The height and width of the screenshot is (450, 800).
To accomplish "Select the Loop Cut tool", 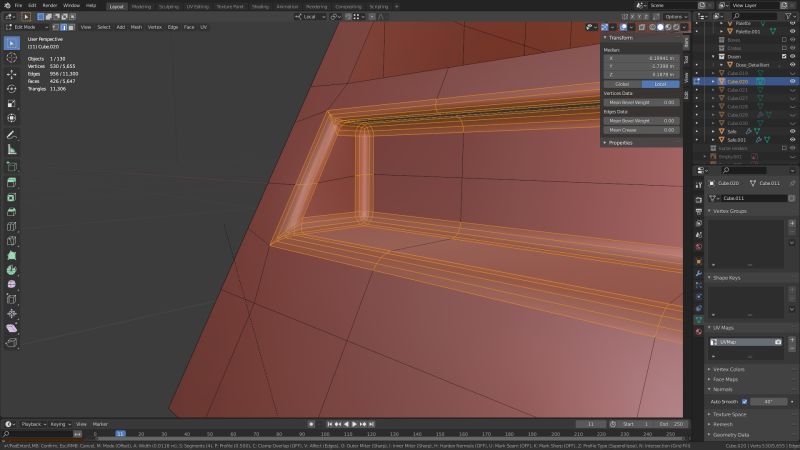I will tap(11, 227).
